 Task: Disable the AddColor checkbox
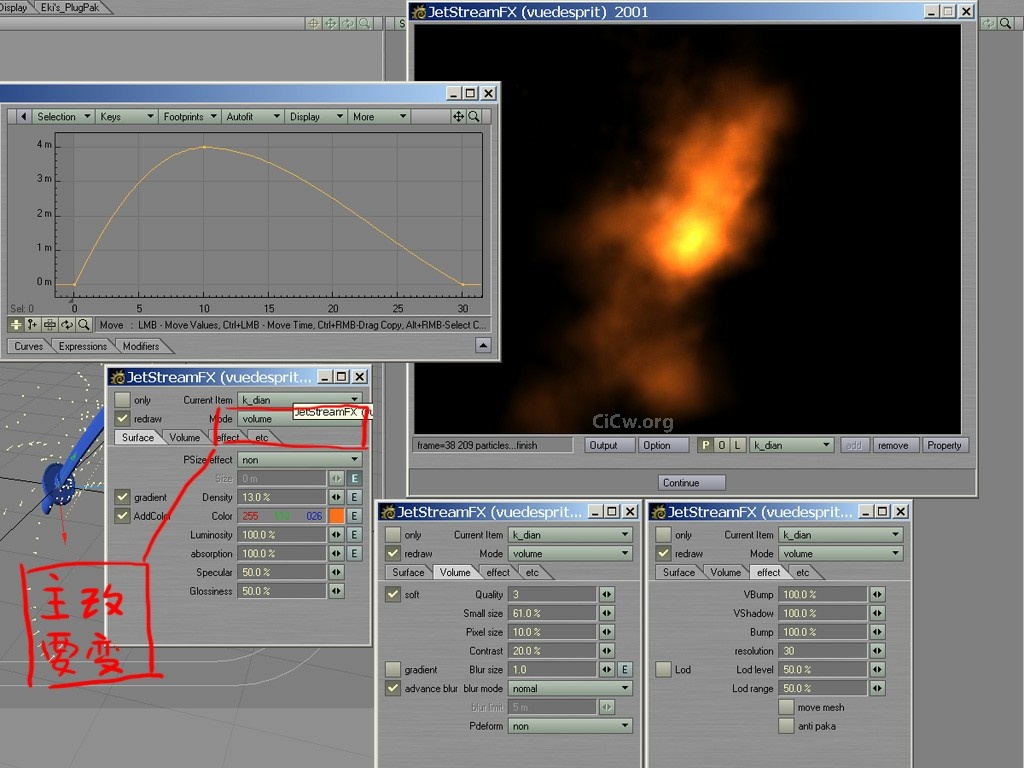click(x=122, y=516)
